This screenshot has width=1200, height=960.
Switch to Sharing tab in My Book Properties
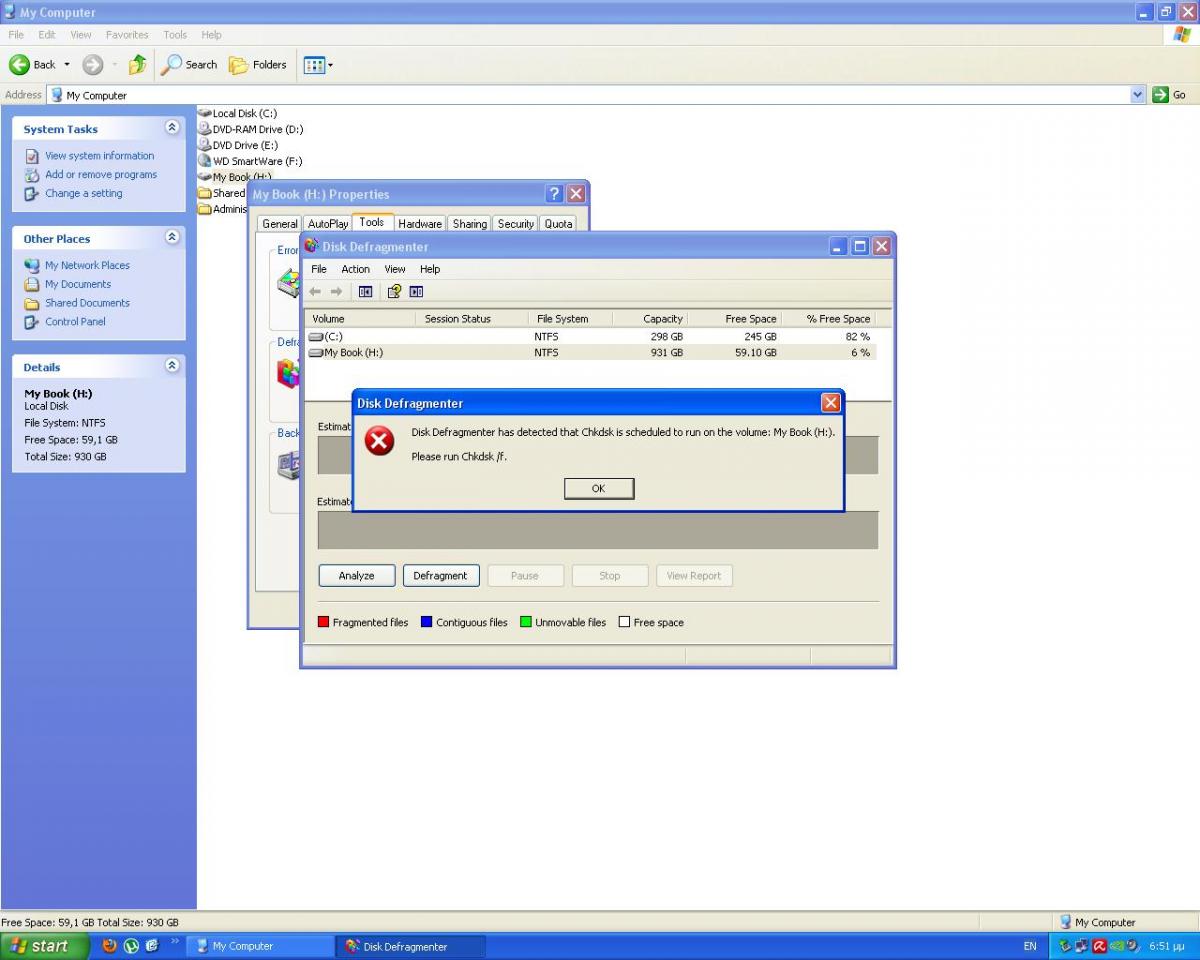pyautogui.click(x=469, y=224)
